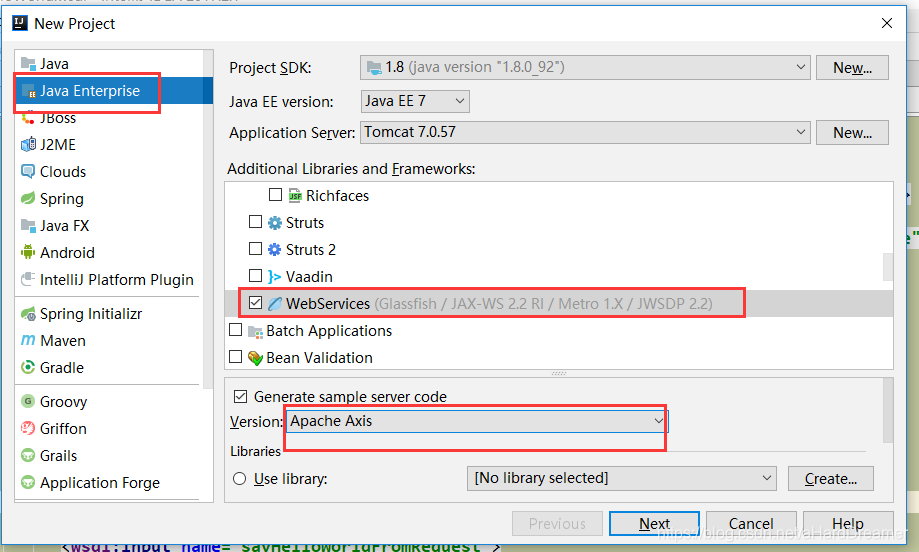Image resolution: width=919 pixels, height=552 pixels.
Task: Tick the Vaadin checkbox
Action: coord(255,275)
